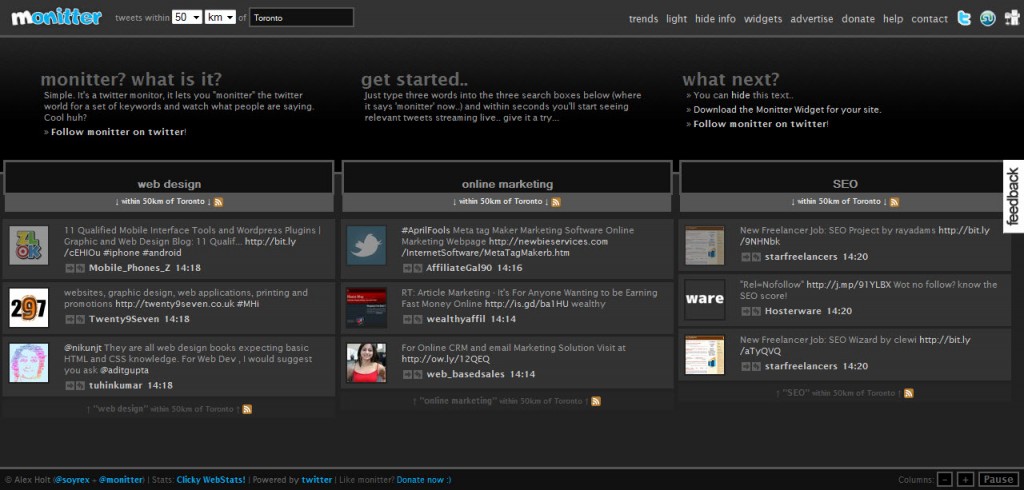1024x490 pixels.
Task: Open monitter's Twitter bird icon in the header
Action: pos(964,18)
